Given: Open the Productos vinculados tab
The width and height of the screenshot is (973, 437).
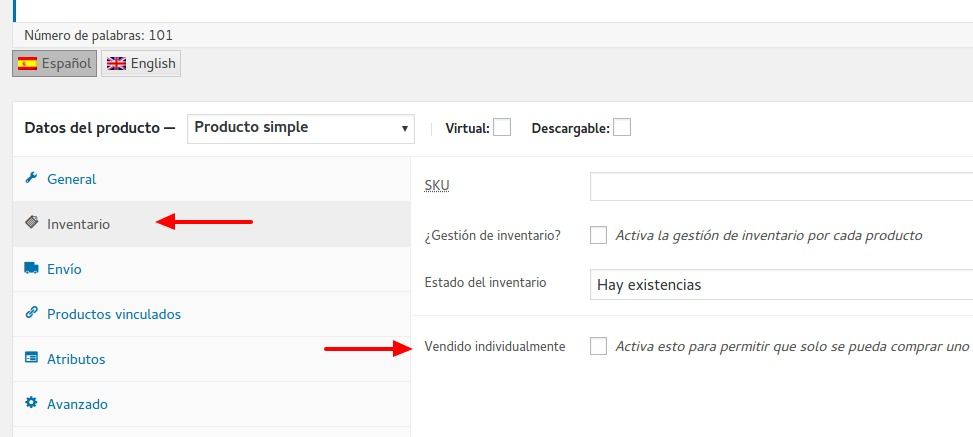Looking at the screenshot, I should (211, 314).
